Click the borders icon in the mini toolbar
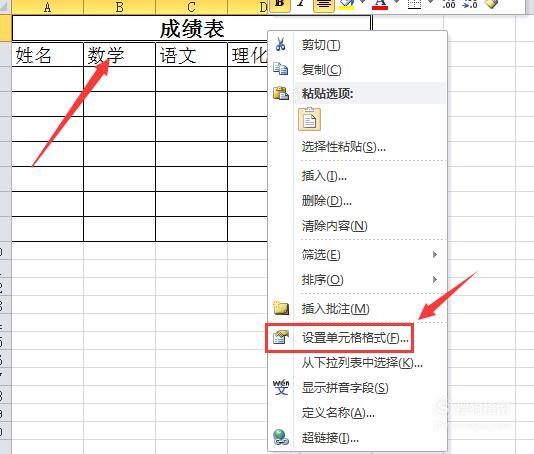Viewport: 534px width, 454px height. point(414,4)
